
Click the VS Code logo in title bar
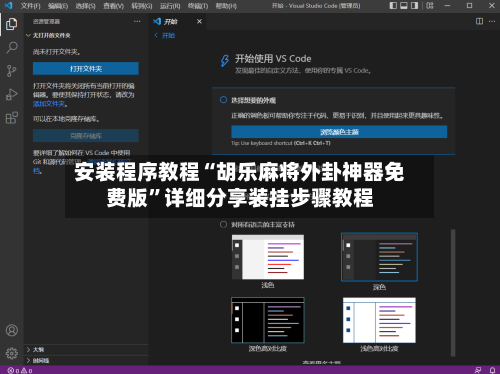[8, 6]
